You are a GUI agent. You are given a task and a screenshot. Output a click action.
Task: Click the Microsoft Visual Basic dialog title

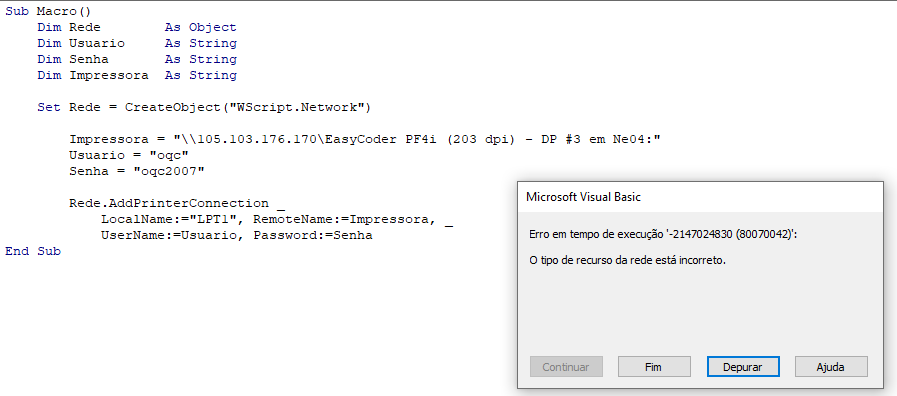point(584,197)
